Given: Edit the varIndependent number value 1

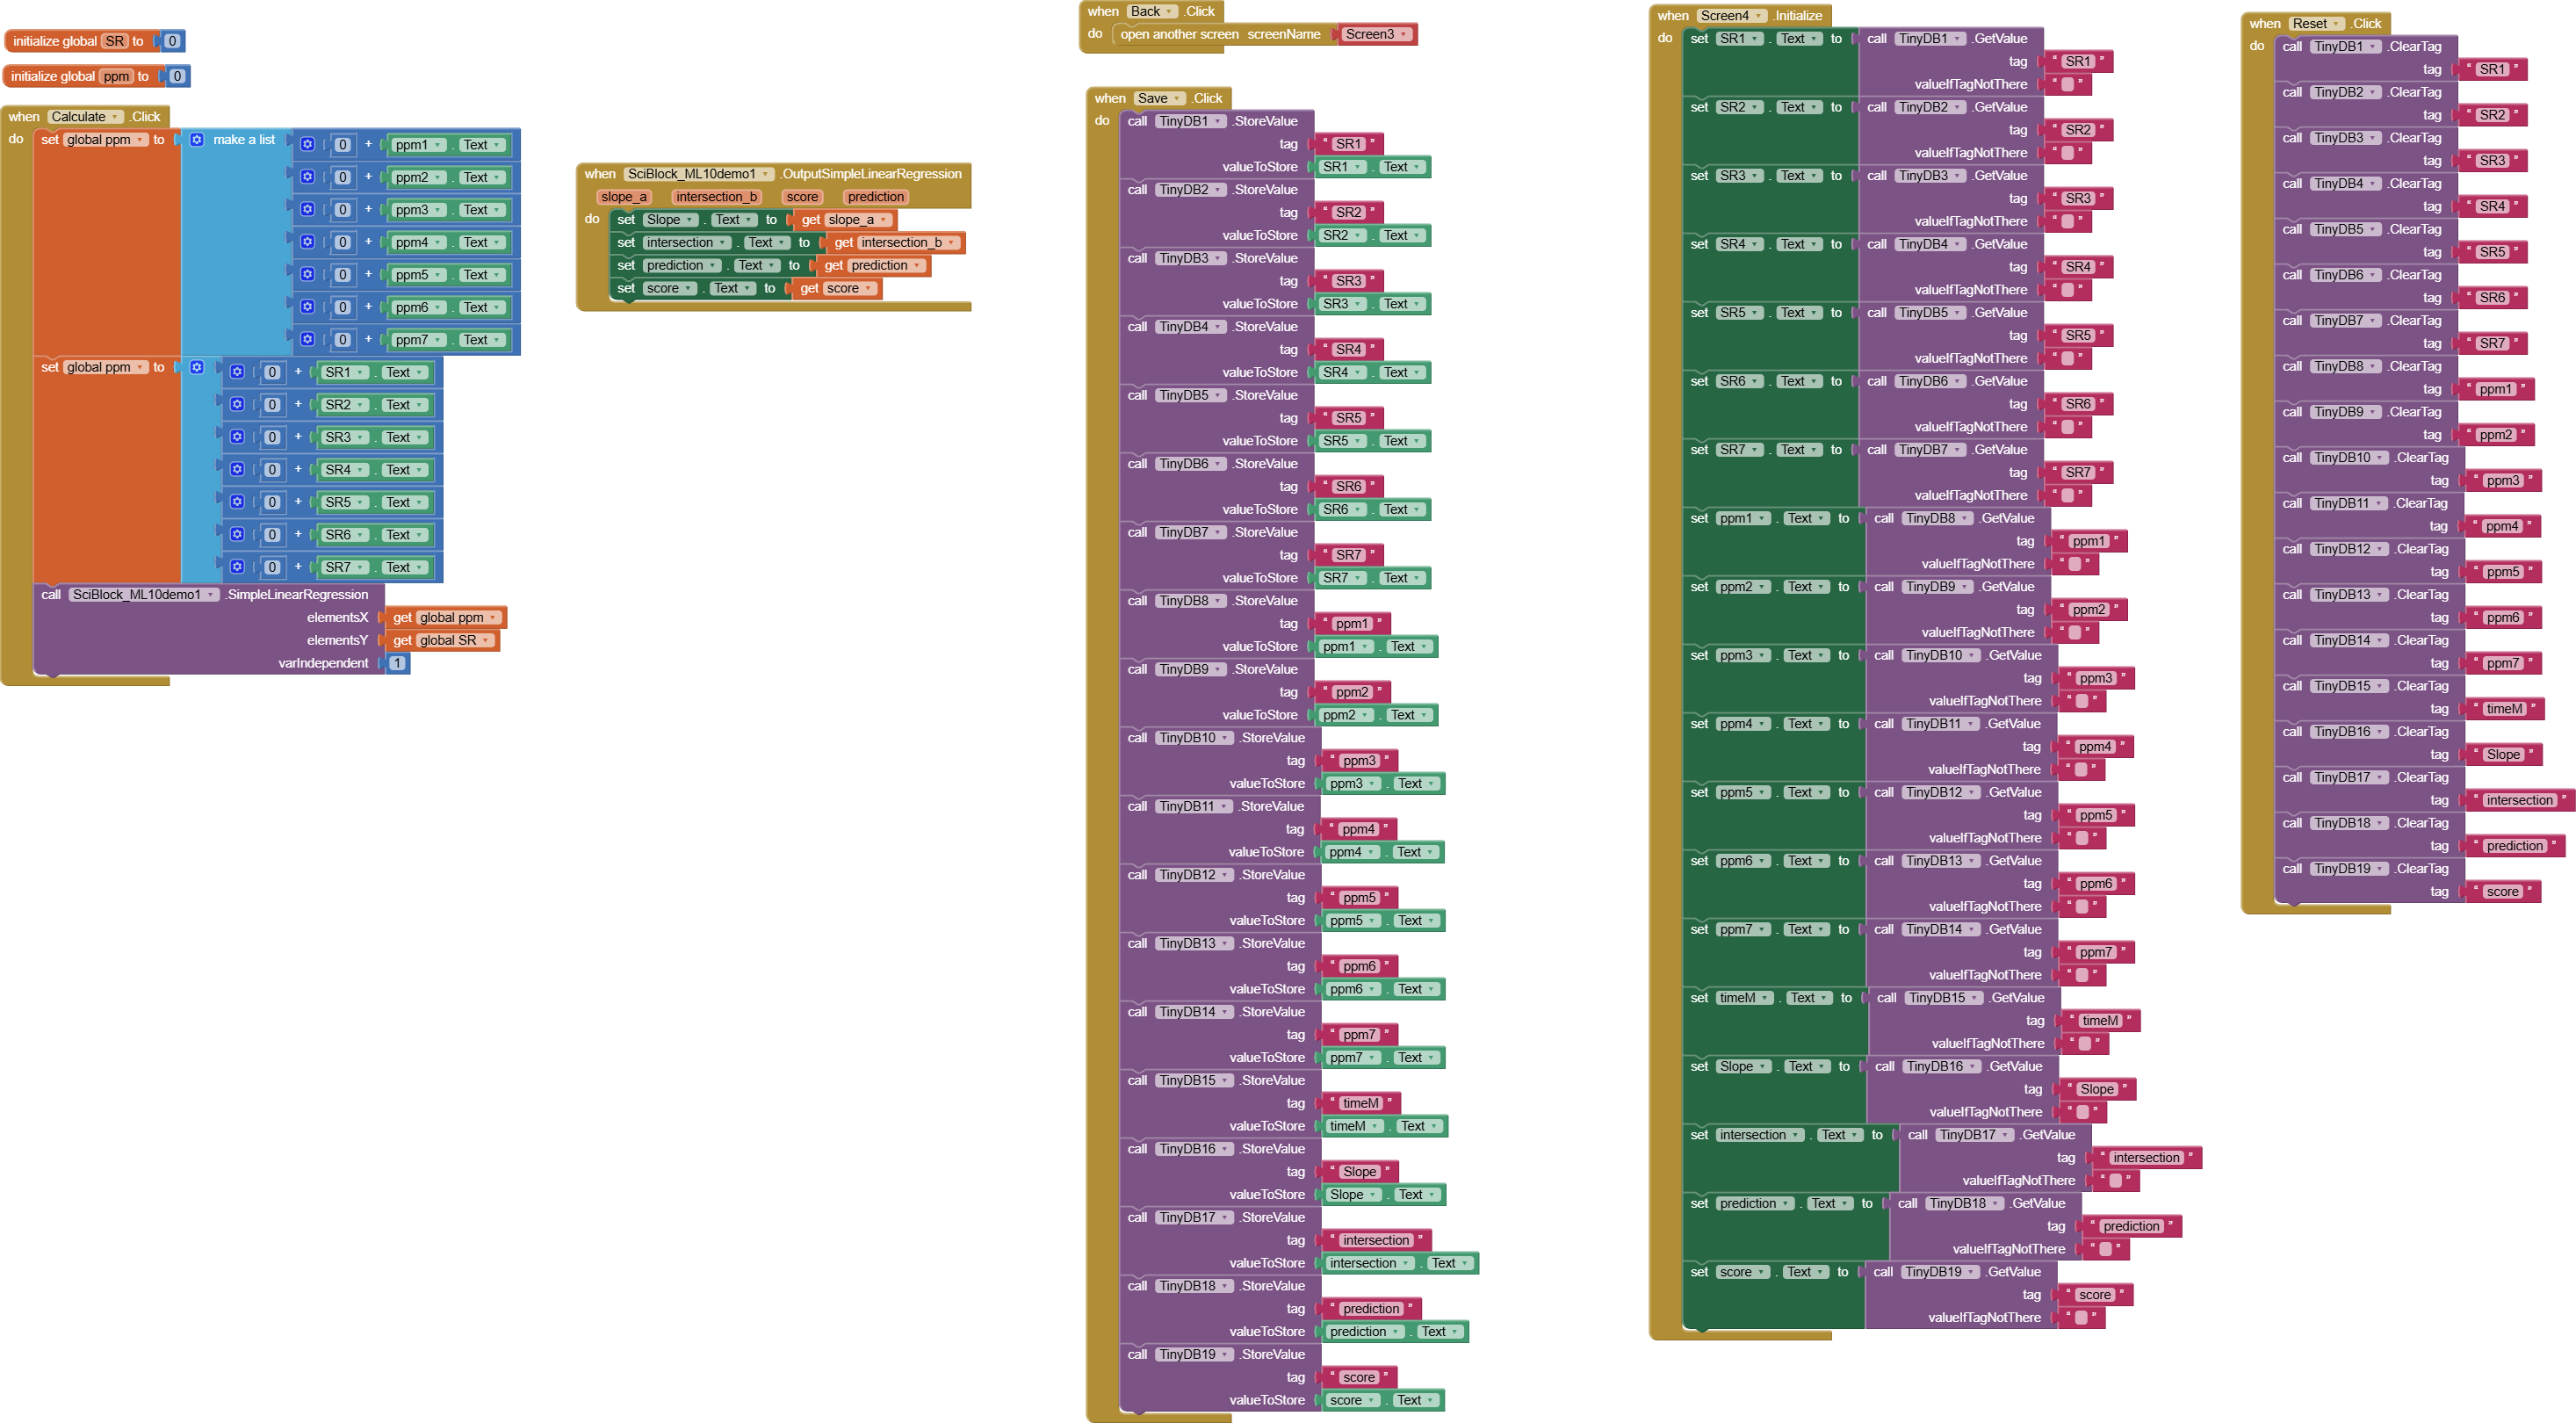Looking at the screenshot, I should click(x=397, y=663).
